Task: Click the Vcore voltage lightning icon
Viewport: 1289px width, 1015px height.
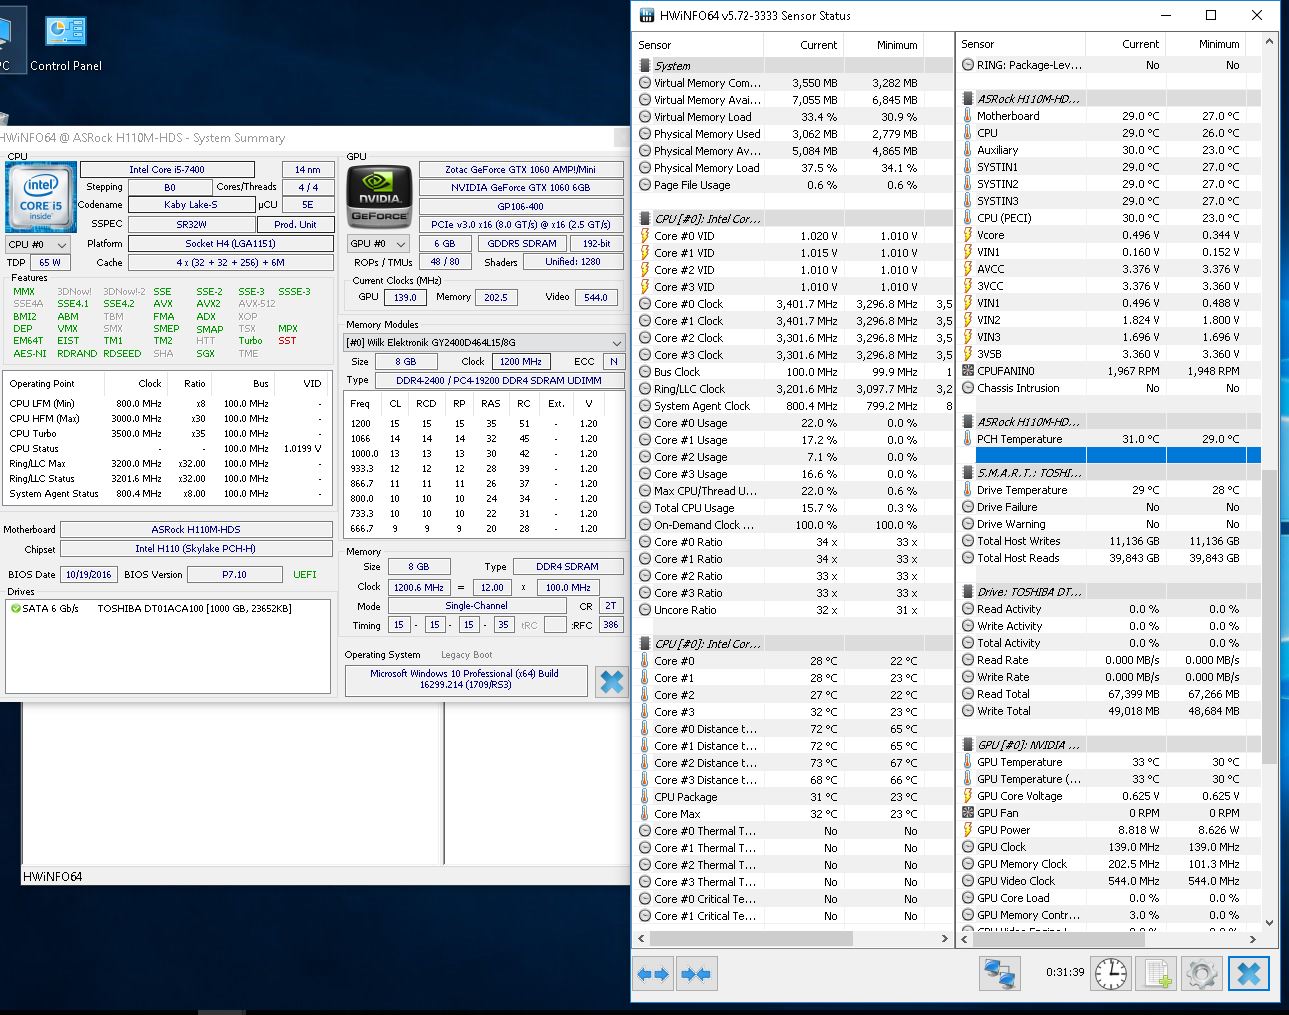Action: [968, 235]
